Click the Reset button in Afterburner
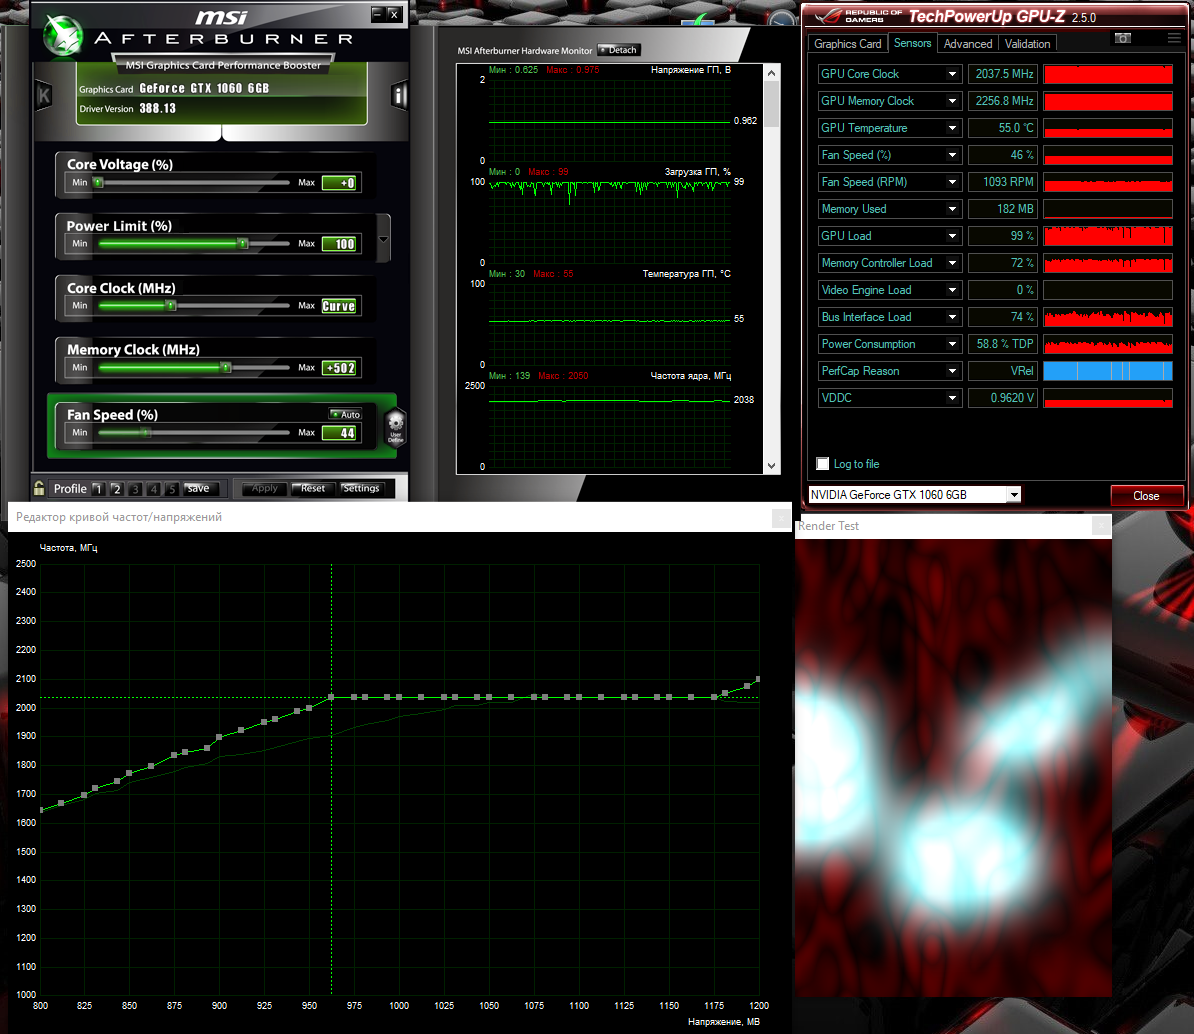The width and height of the screenshot is (1194, 1034). (312, 489)
